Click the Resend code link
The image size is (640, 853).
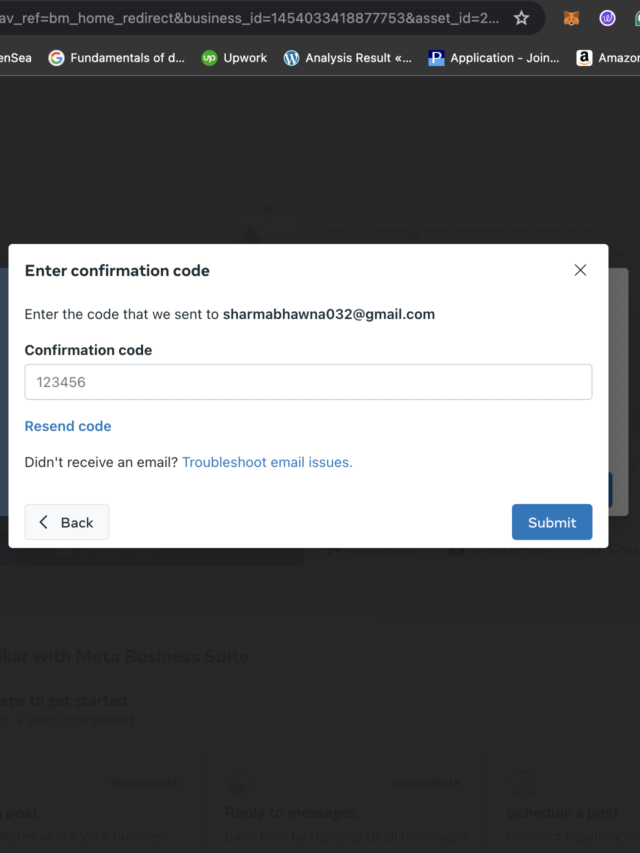click(x=68, y=426)
